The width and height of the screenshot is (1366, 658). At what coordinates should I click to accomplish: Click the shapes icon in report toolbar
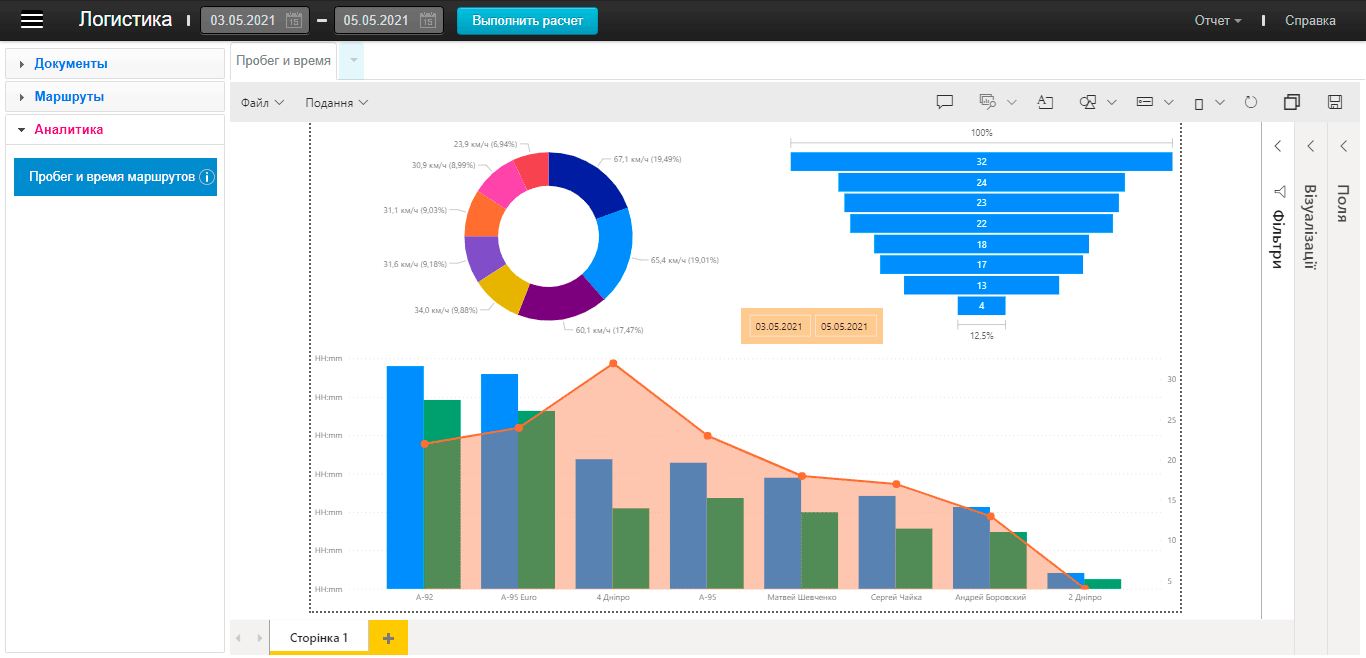1088,102
